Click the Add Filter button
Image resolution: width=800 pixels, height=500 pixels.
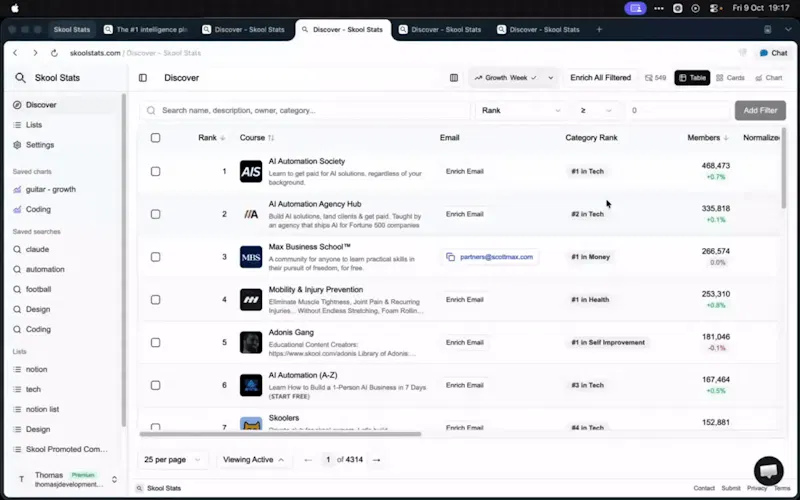click(x=760, y=110)
